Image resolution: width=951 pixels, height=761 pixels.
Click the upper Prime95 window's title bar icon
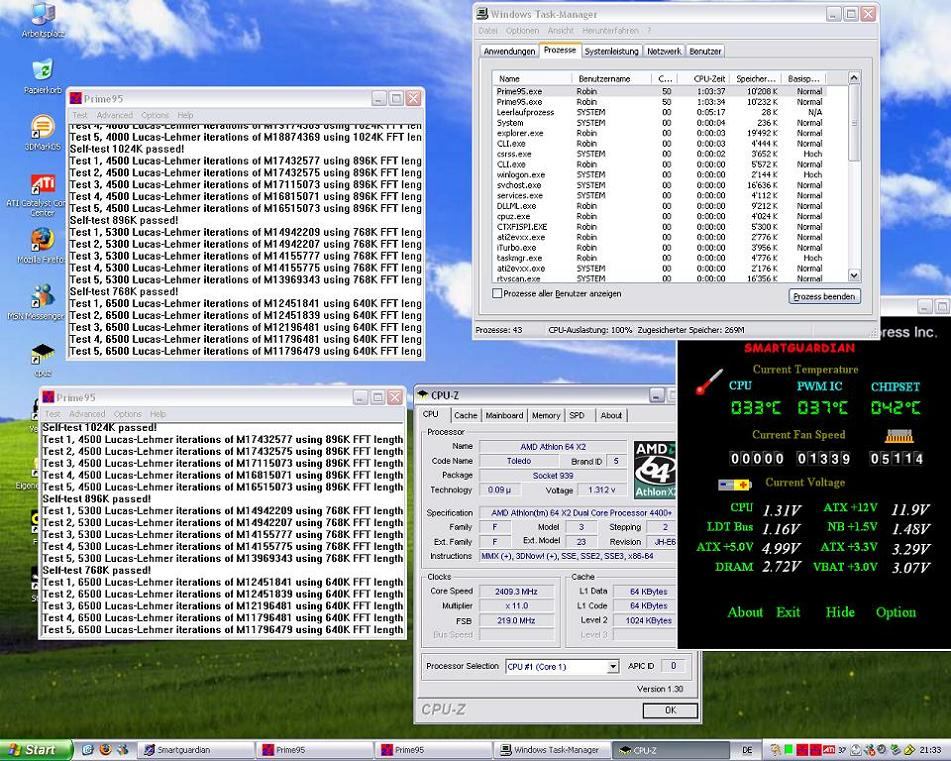tap(76, 98)
